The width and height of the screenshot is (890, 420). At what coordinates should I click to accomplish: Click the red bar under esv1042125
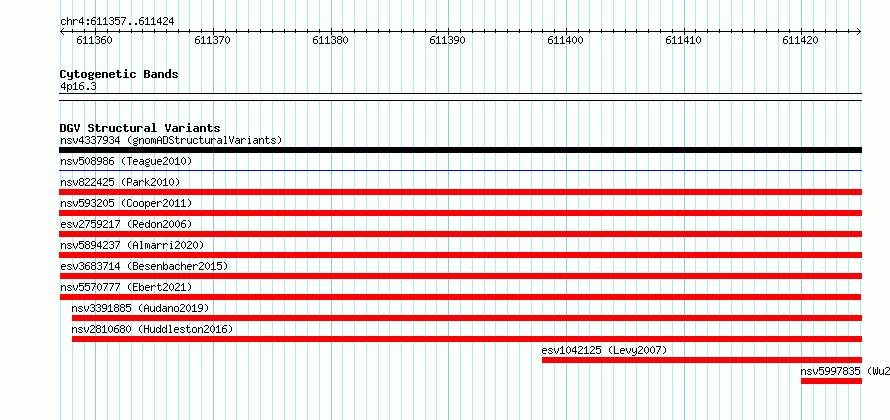(702, 360)
